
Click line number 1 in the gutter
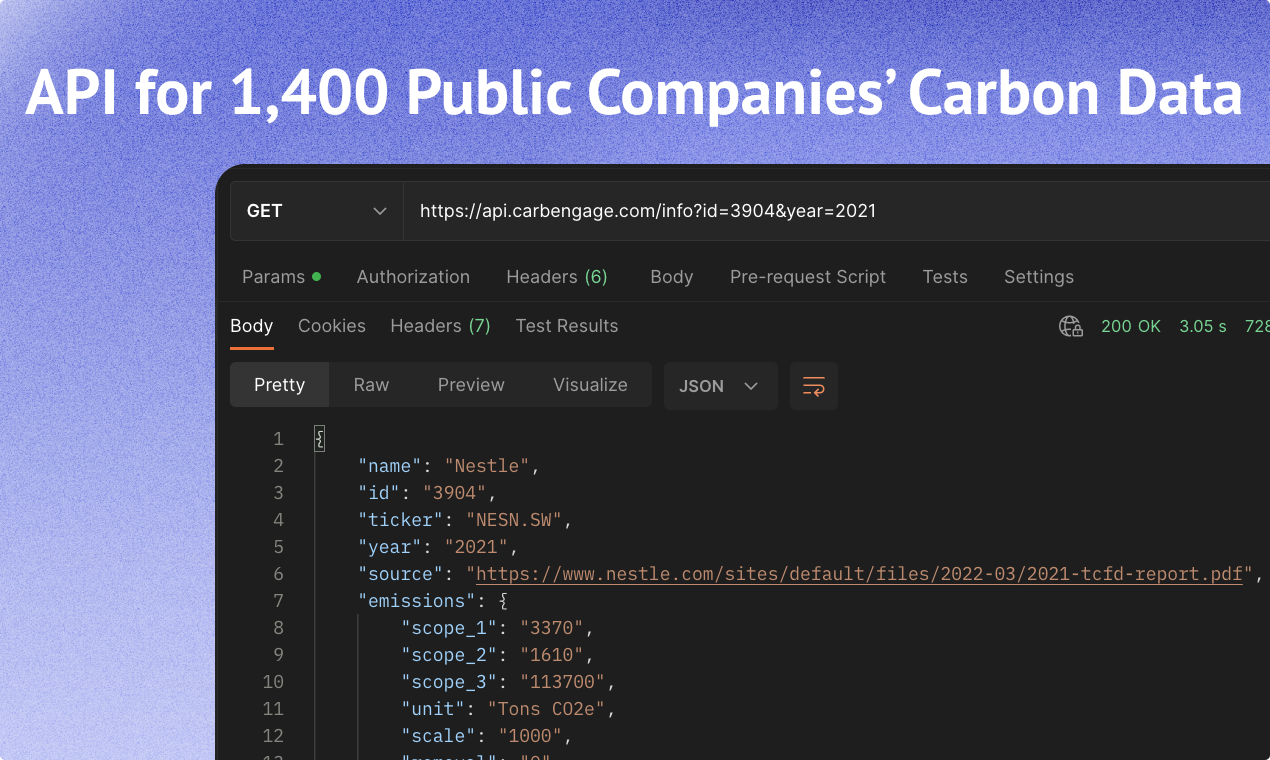tap(278, 439)
